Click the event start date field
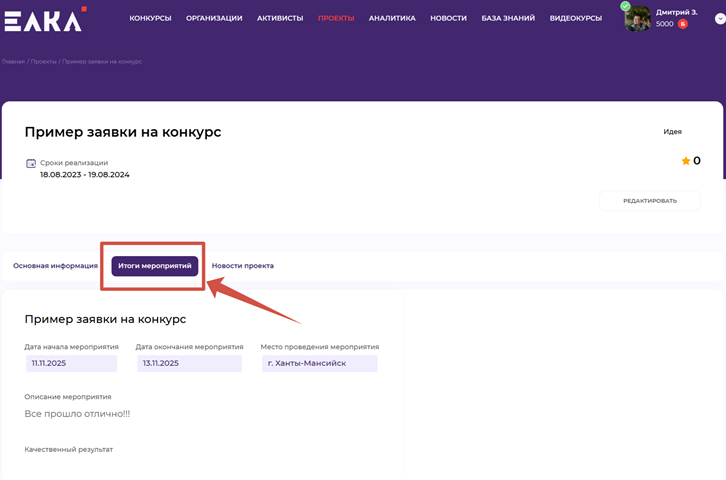 point(71,363)
